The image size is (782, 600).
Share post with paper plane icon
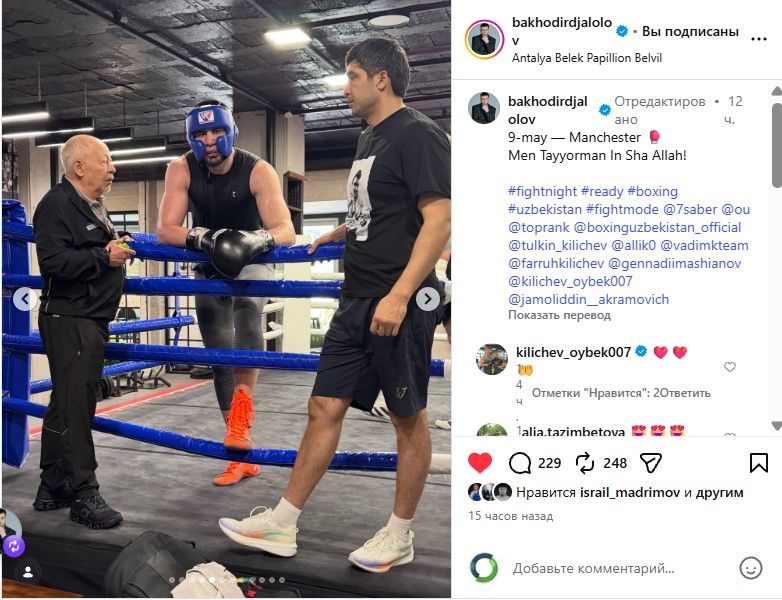650,463
